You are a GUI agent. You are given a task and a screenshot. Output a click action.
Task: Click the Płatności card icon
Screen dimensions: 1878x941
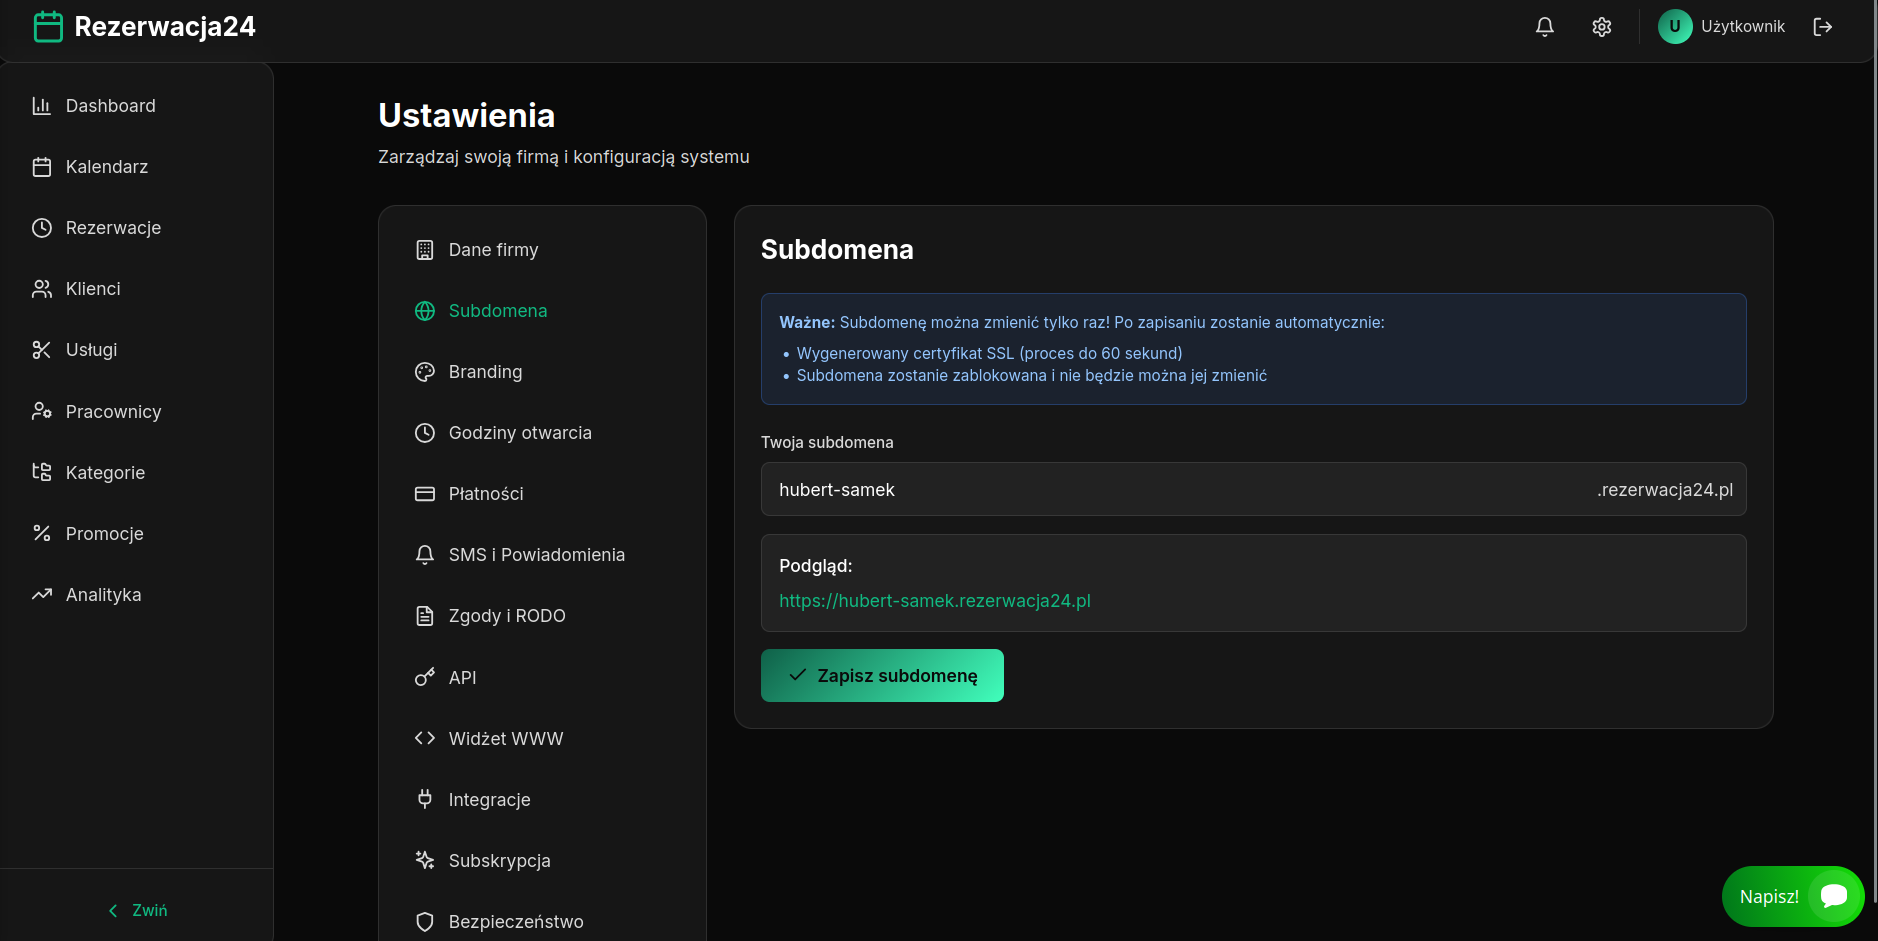tap(425, 493)
